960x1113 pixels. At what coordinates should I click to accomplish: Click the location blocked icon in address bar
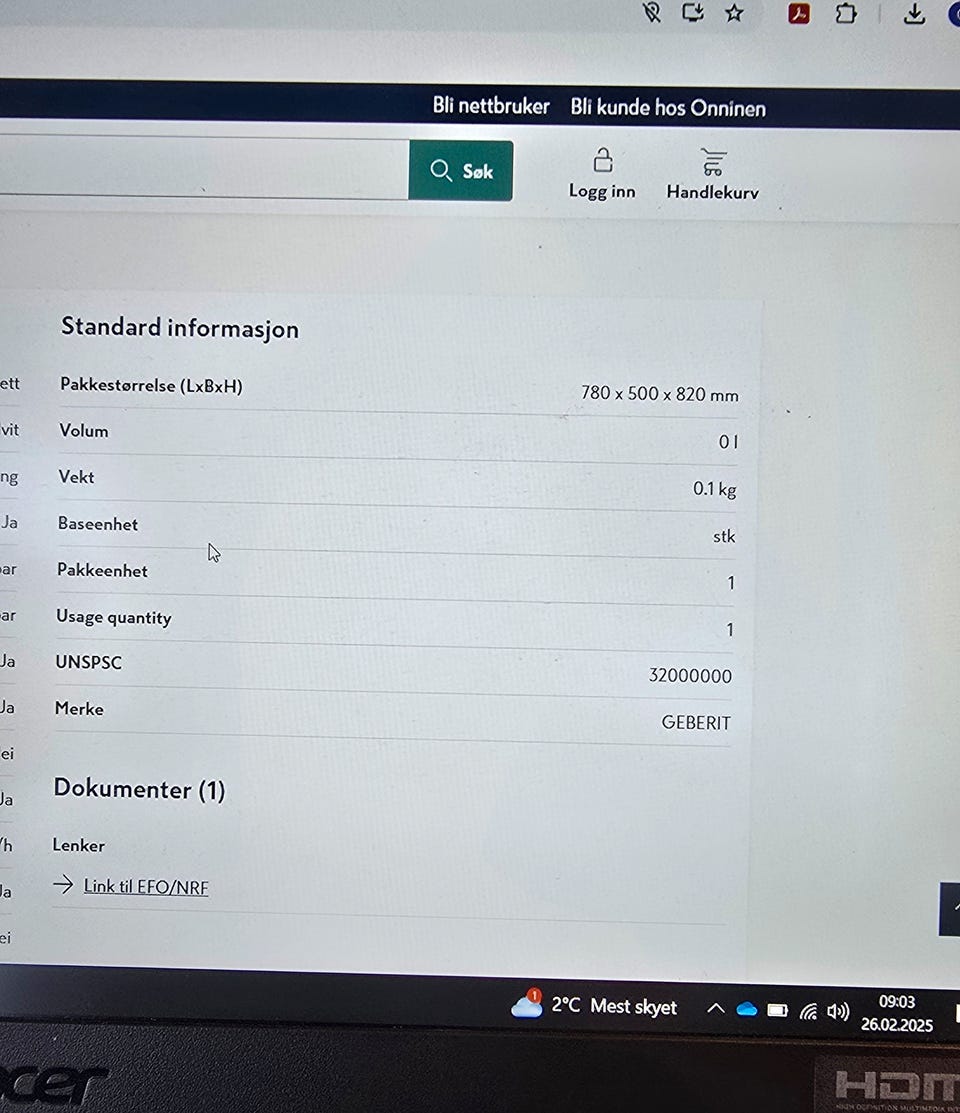[652, 13]
